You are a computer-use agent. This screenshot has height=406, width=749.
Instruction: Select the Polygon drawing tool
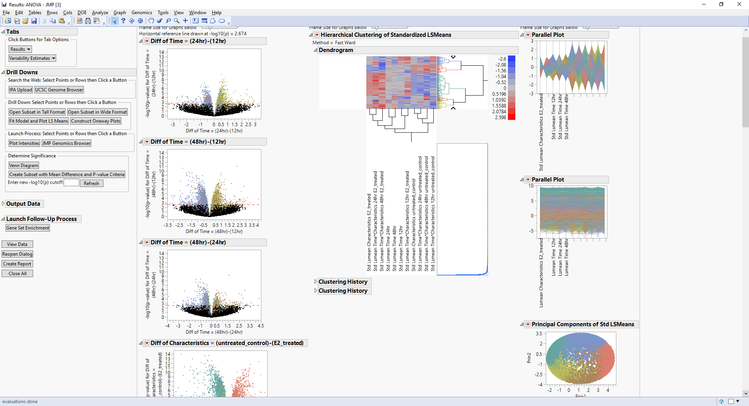click(212, 21)
